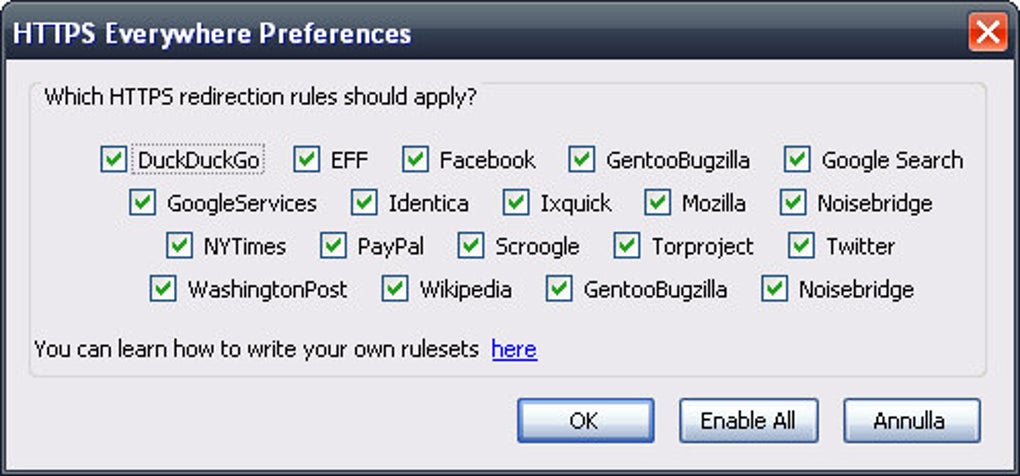The image size is (1020, 476).
Task: Uncheck the Scroogle checkbox
Action: pos(471,246)
